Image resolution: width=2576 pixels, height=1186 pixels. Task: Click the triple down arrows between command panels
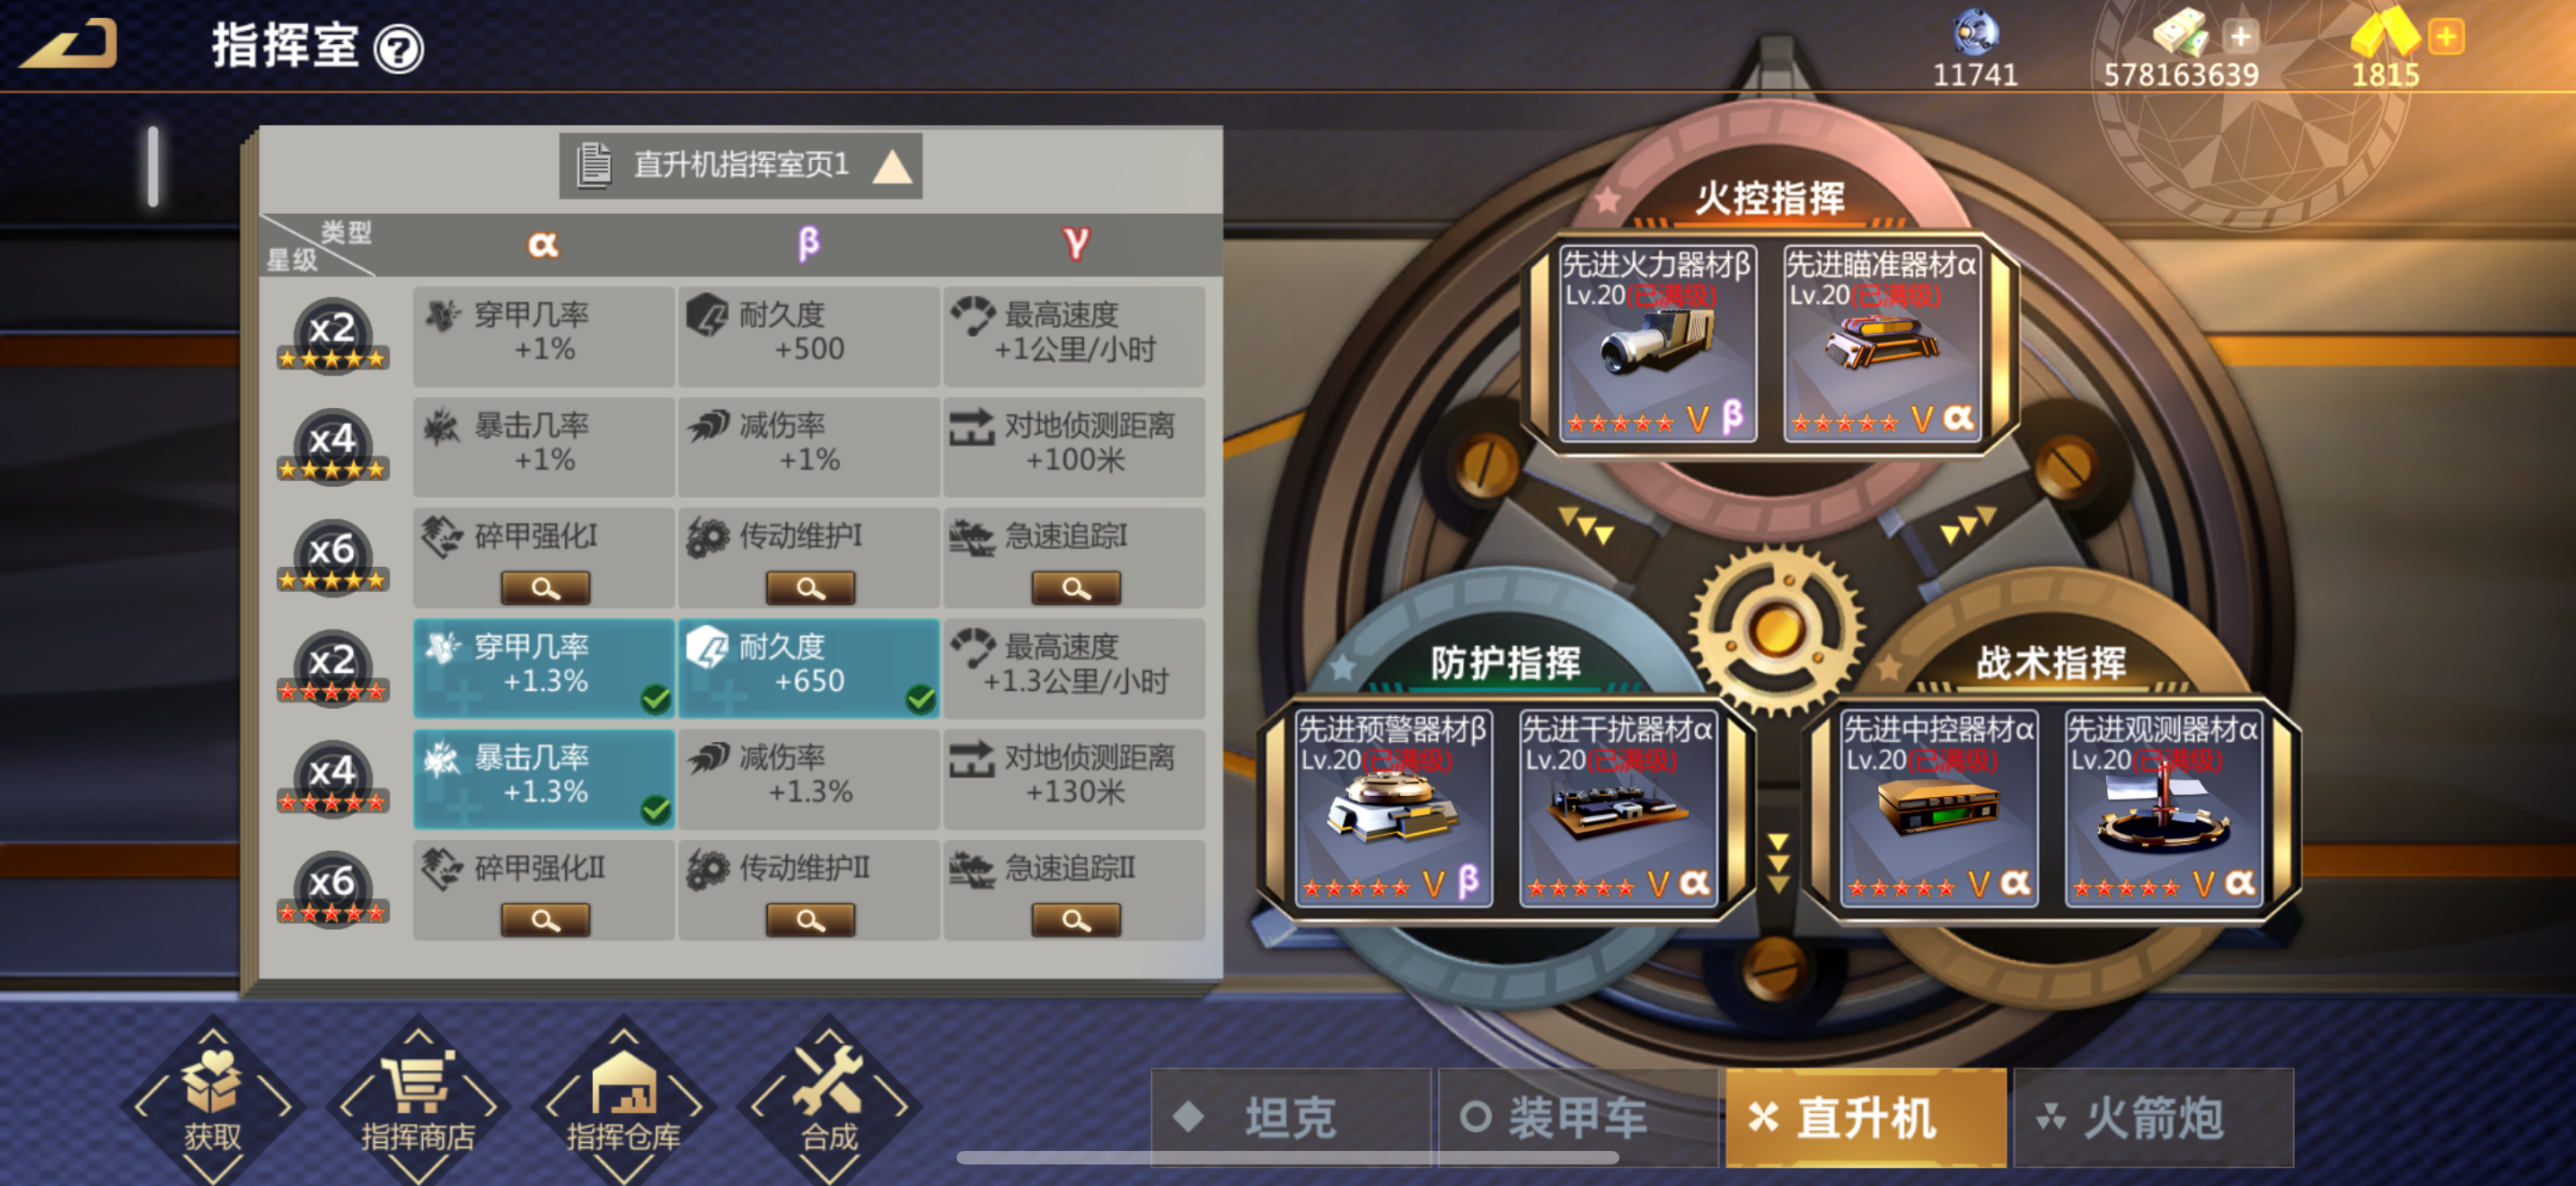[1778, 862]
